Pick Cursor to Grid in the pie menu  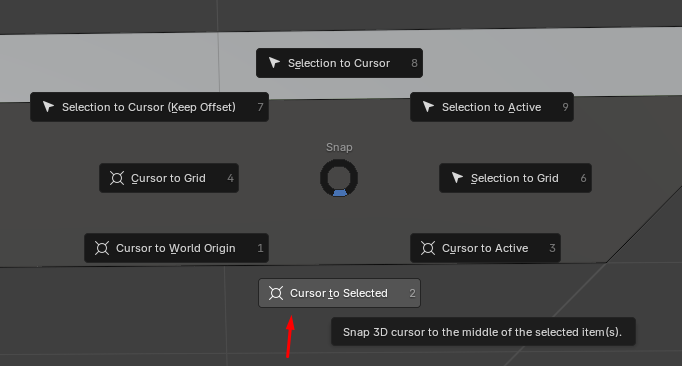click(169, 178)
